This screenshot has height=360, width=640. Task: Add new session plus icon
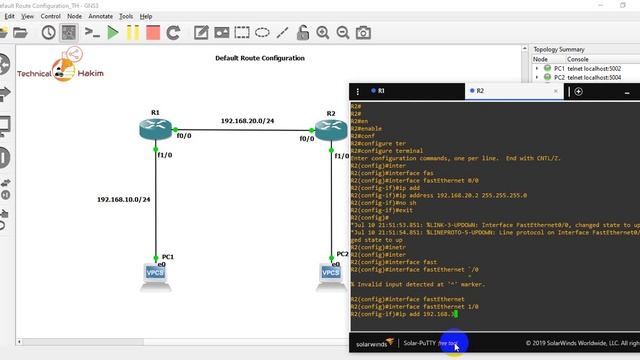click(578, 91)
